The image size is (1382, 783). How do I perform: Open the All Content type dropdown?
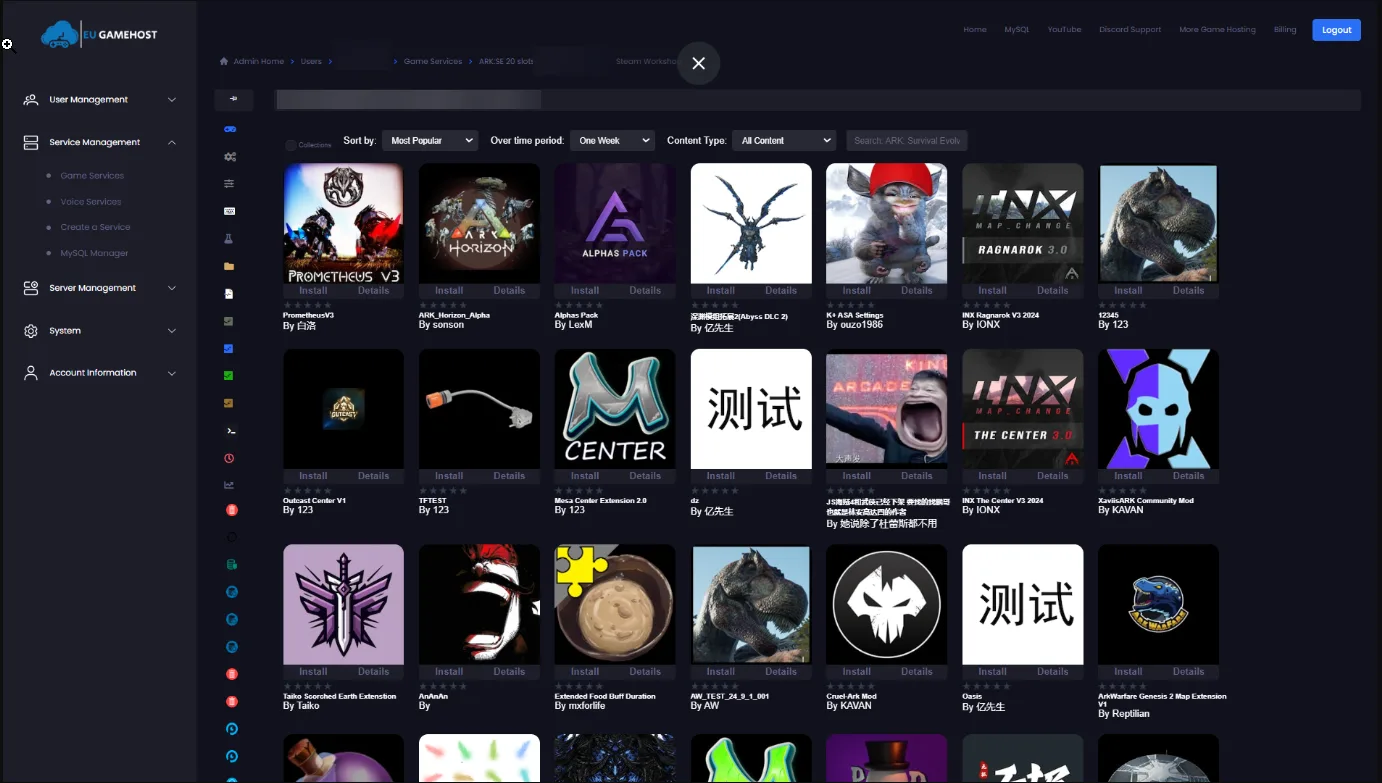(784, 141)
